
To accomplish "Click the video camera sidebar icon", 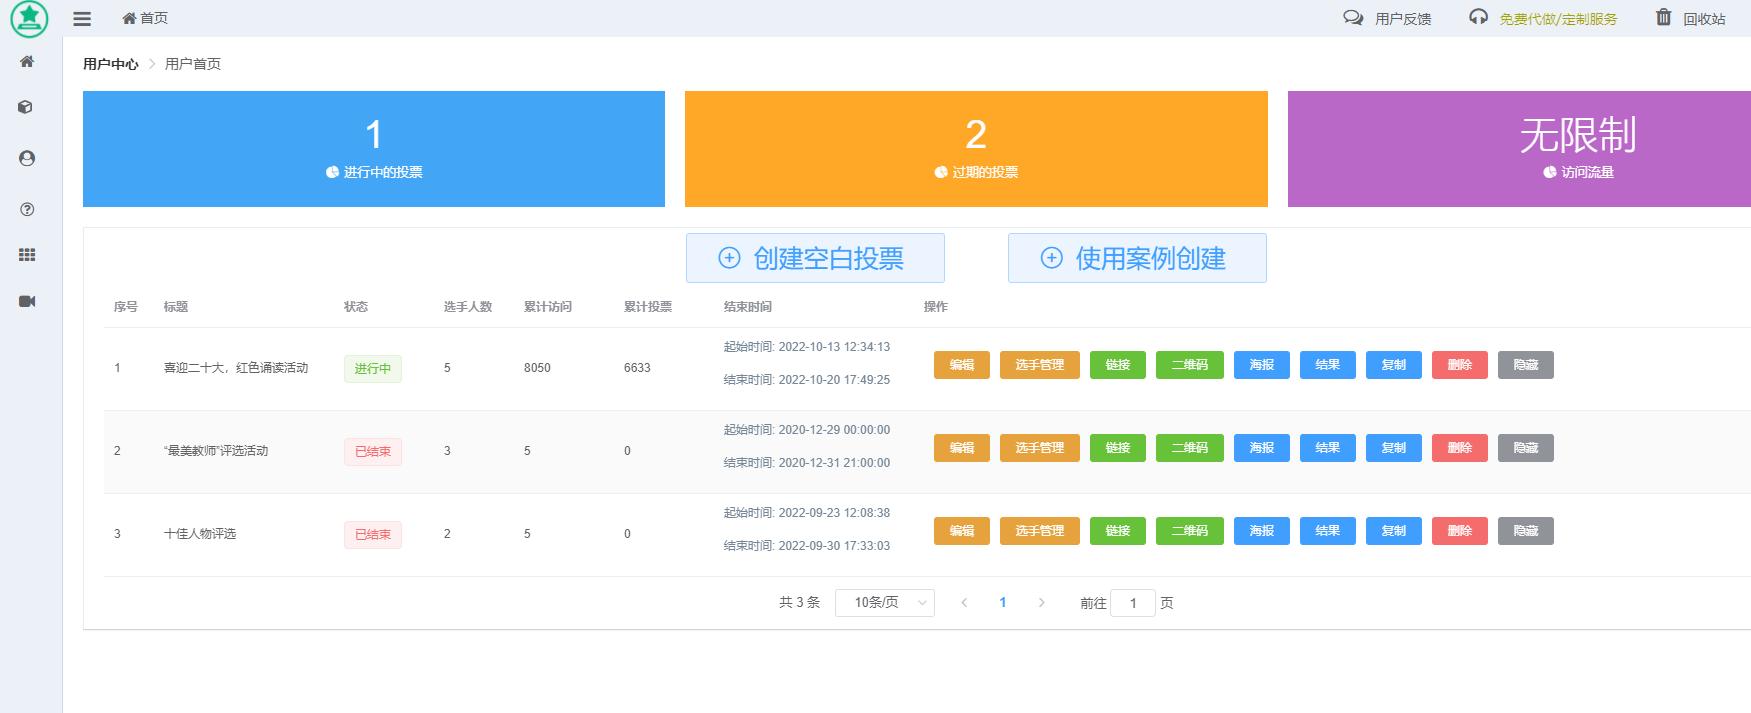I will (27, 301).
